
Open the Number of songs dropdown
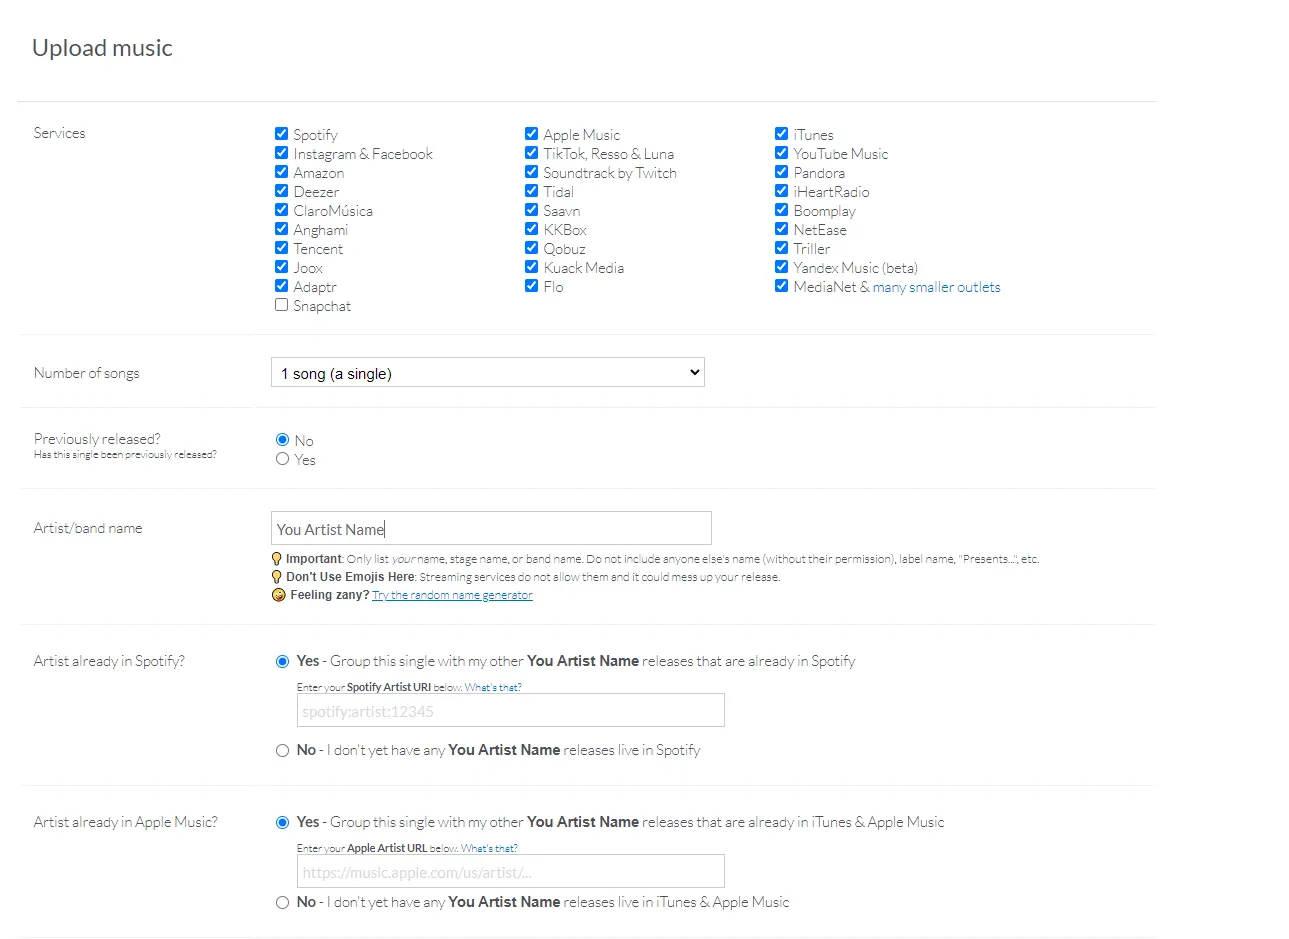(488, 373)
